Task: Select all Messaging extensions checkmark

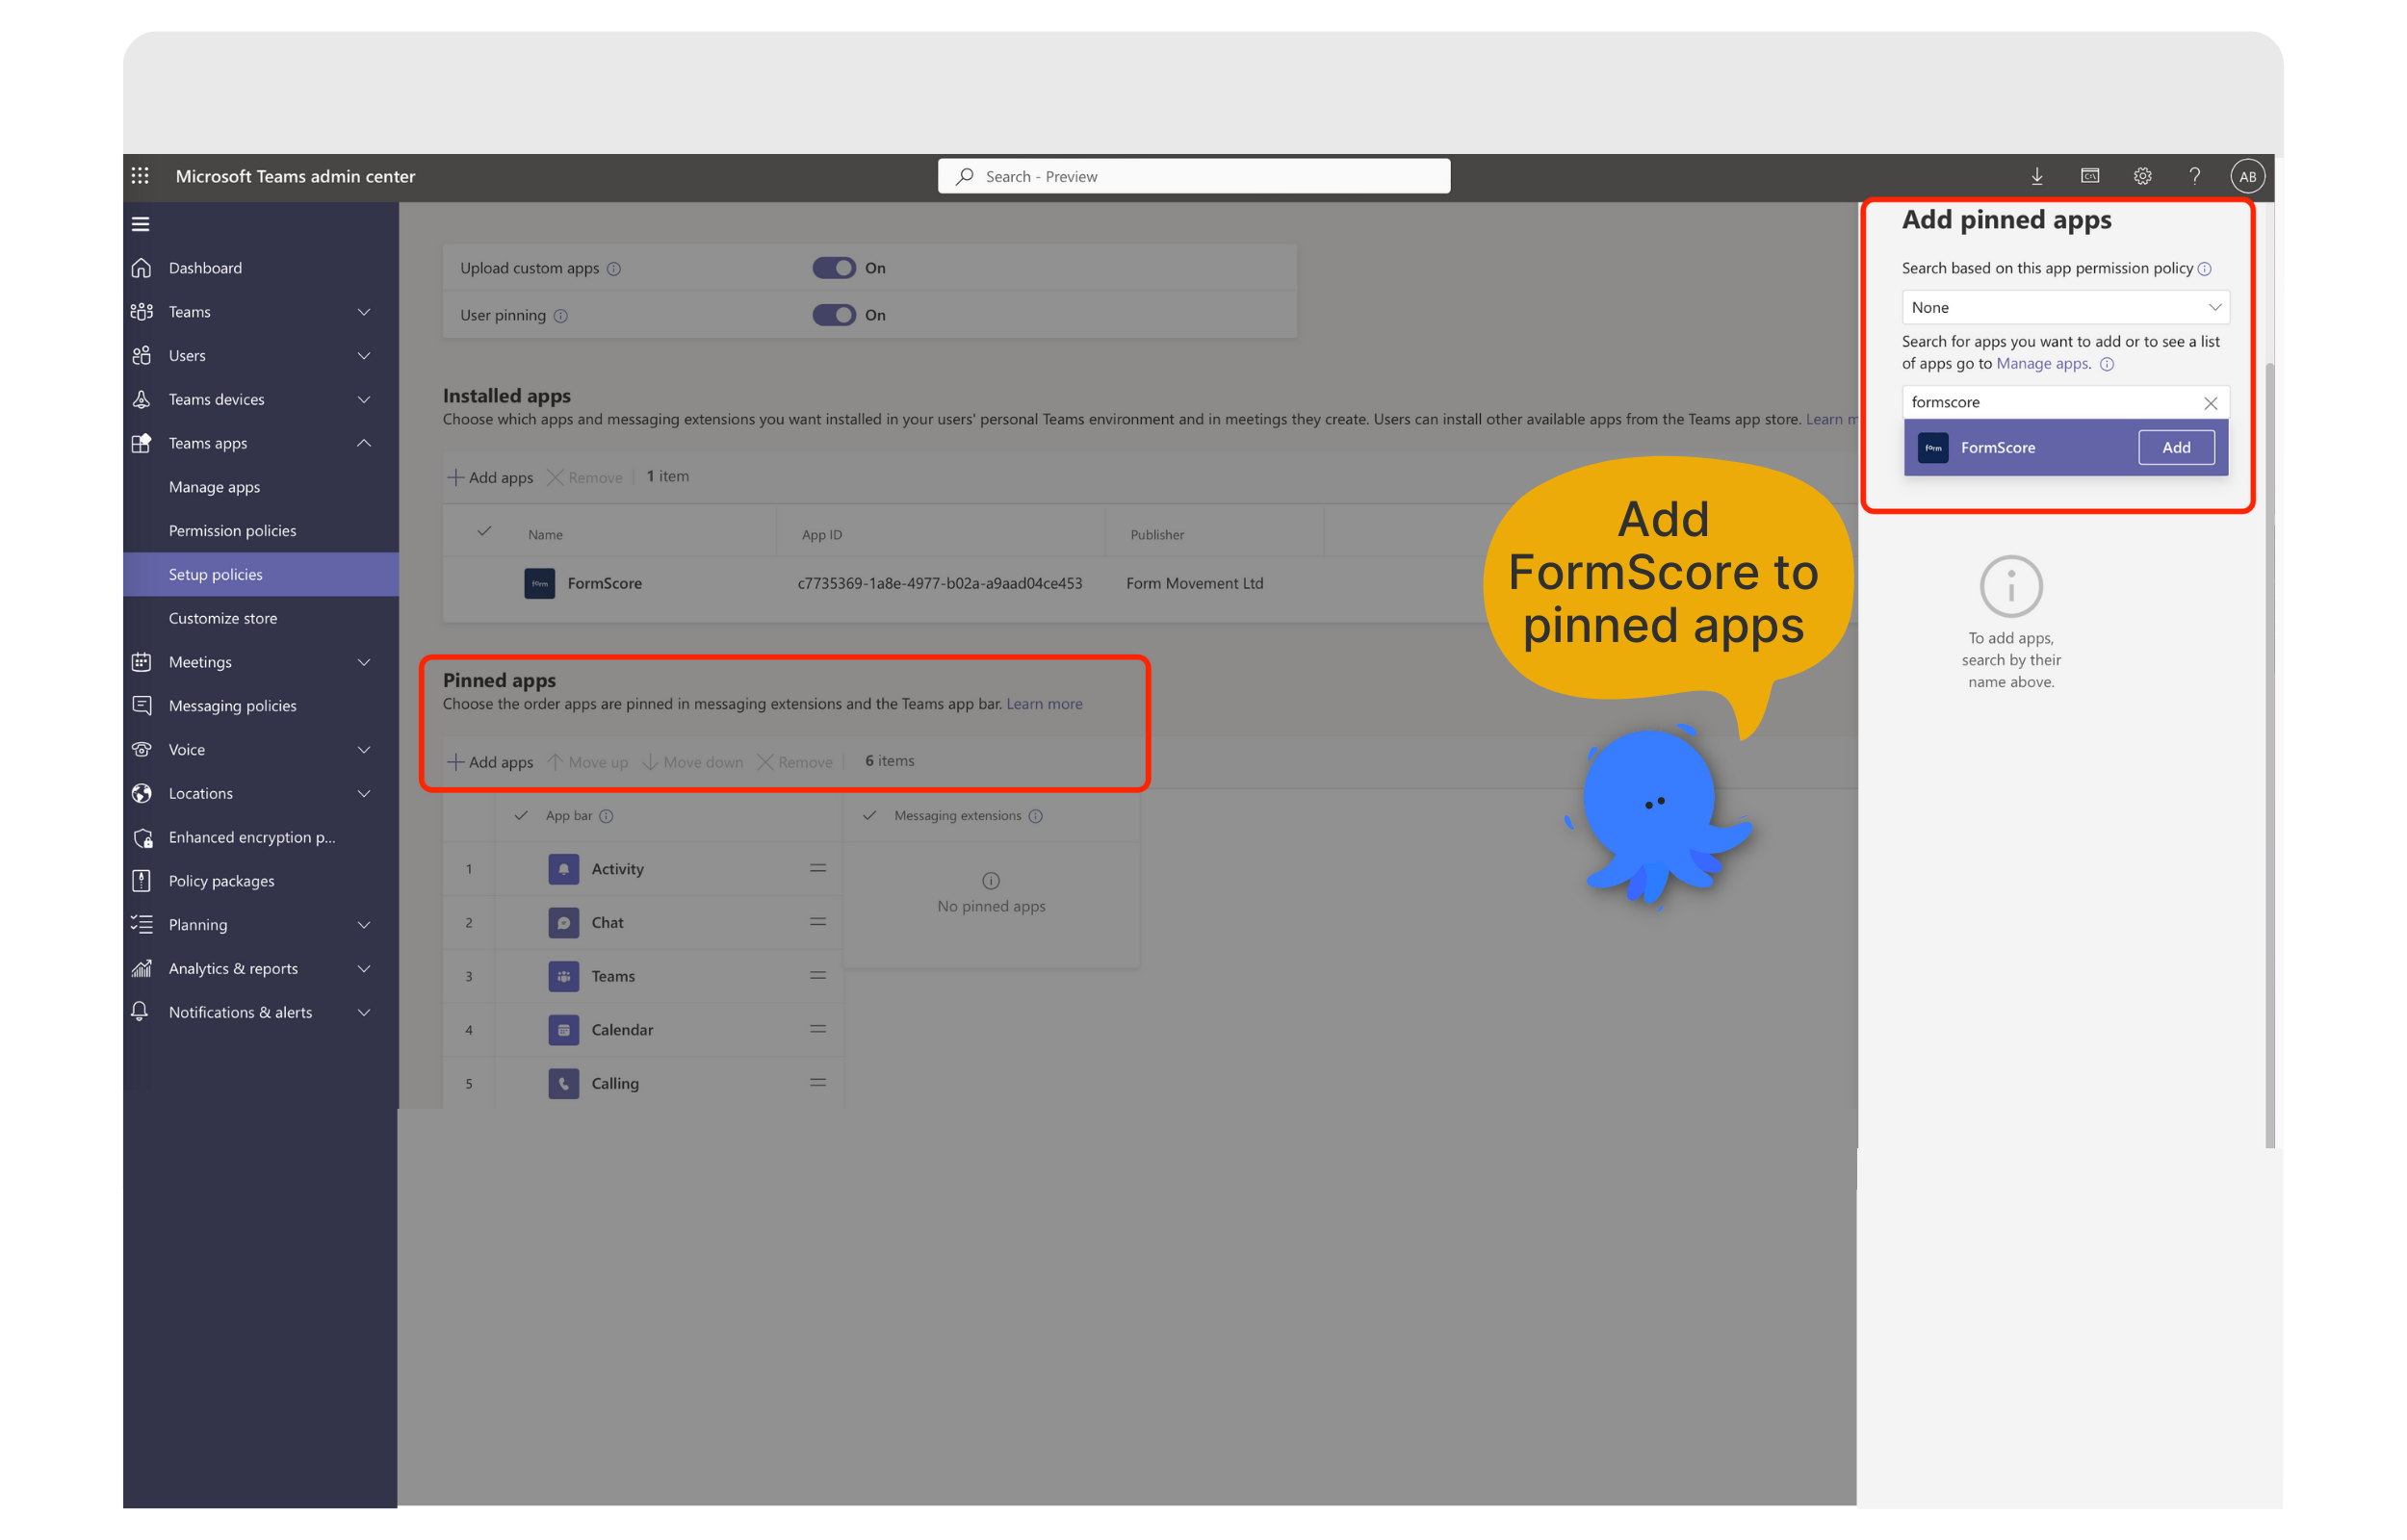Action: click(x=869, y=816)
